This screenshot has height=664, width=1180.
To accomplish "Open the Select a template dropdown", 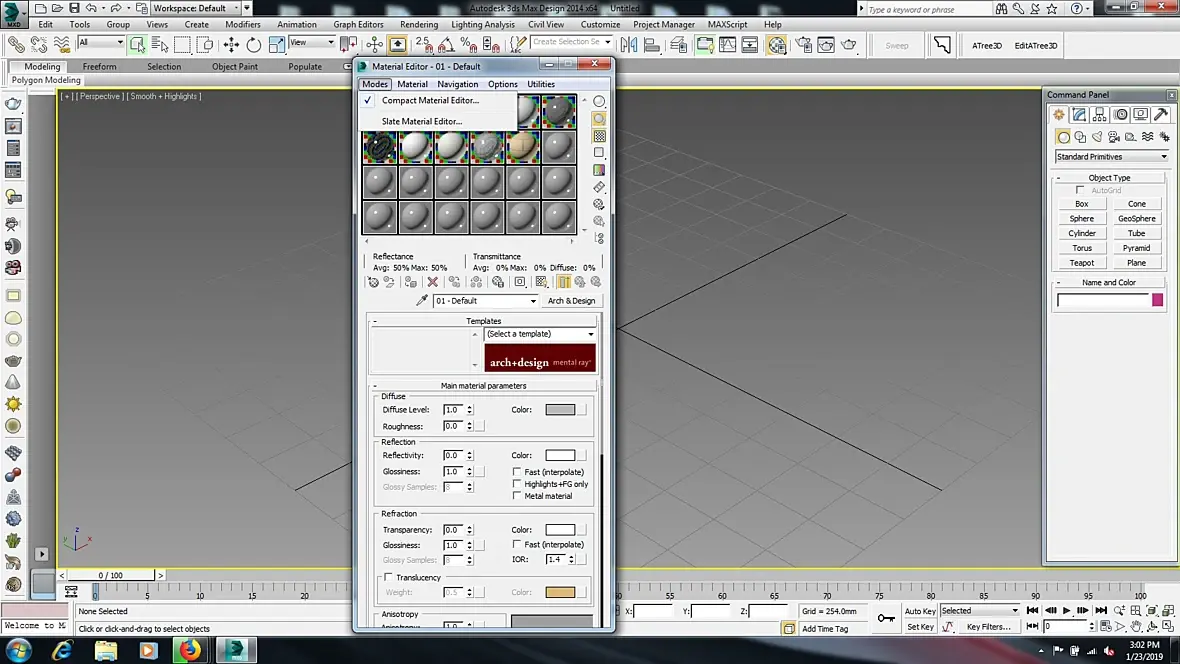I will click(540, 334).
